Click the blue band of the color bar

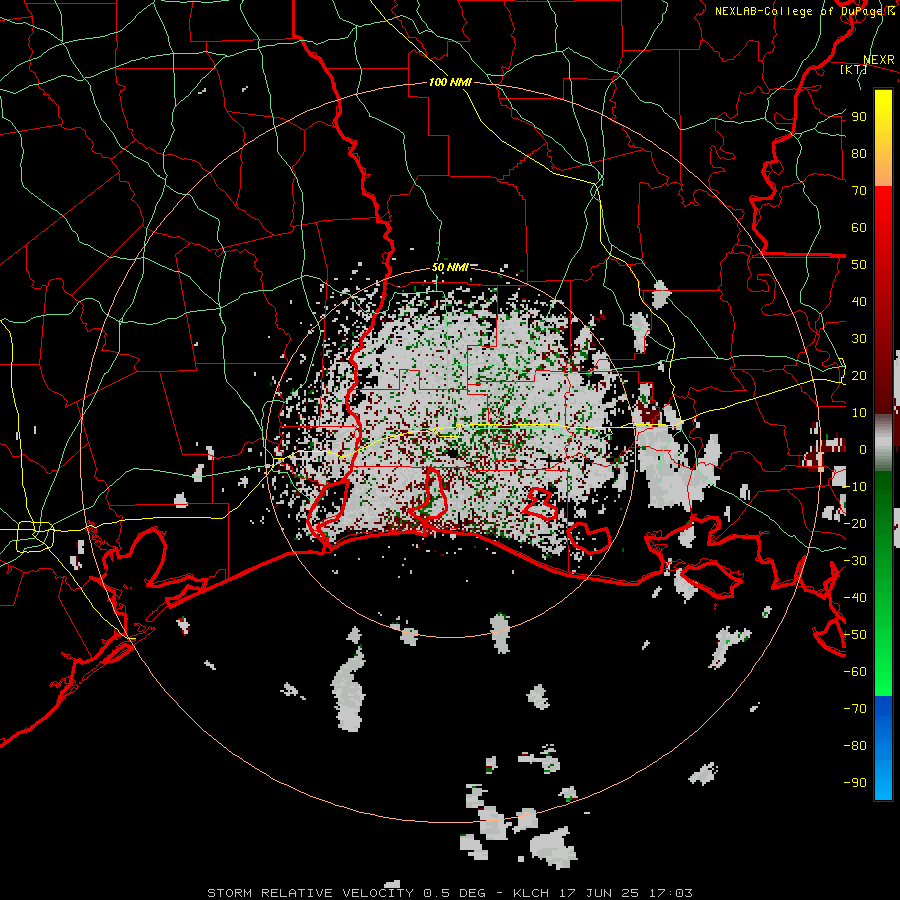click(883, 748)
